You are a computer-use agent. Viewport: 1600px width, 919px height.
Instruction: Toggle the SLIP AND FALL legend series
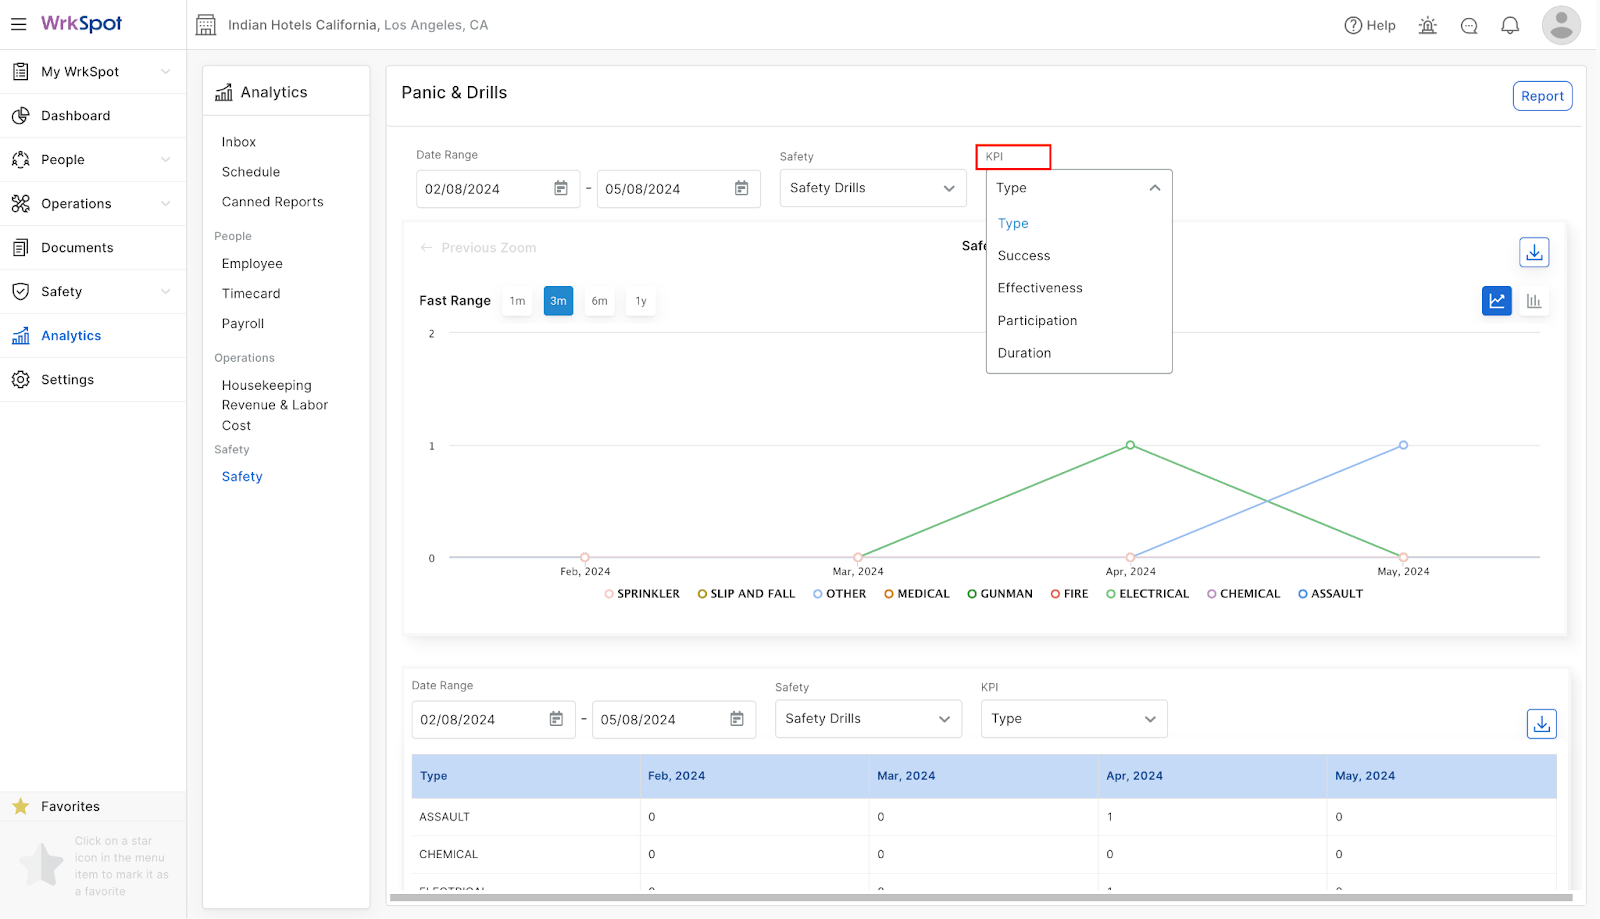pyautogui.click(x=746, y=594)
